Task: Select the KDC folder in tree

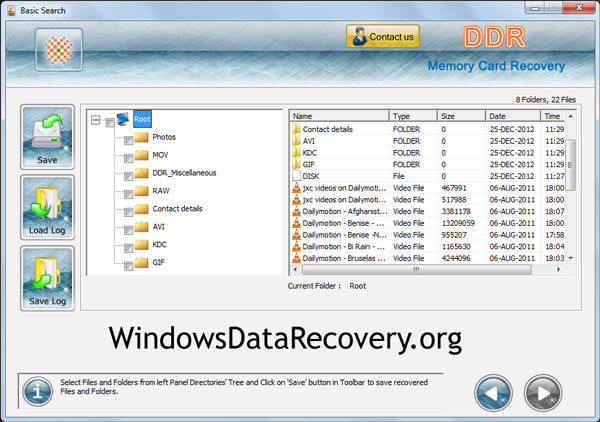Action: point(160,244)
